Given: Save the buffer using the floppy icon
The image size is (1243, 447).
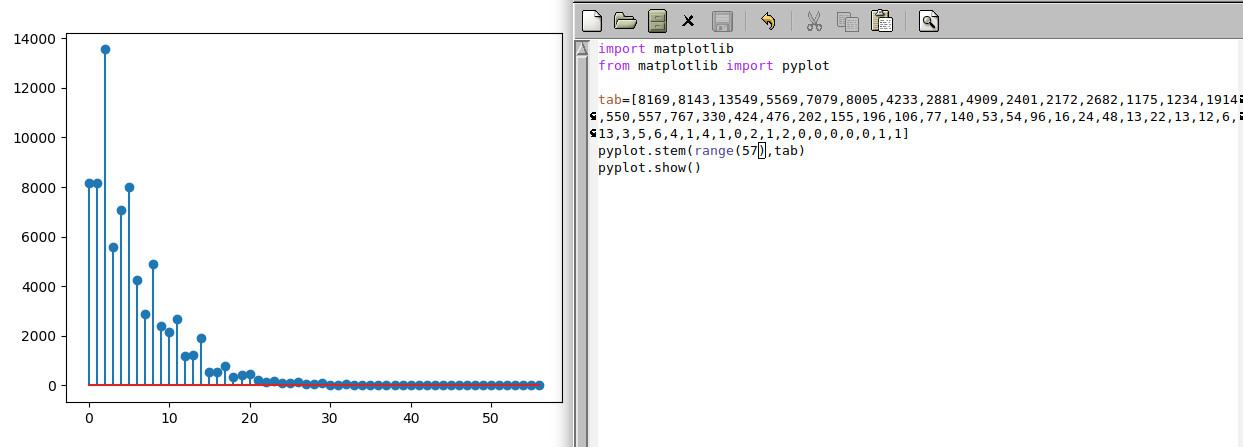Looking at the screenshot, I should 722,20.
